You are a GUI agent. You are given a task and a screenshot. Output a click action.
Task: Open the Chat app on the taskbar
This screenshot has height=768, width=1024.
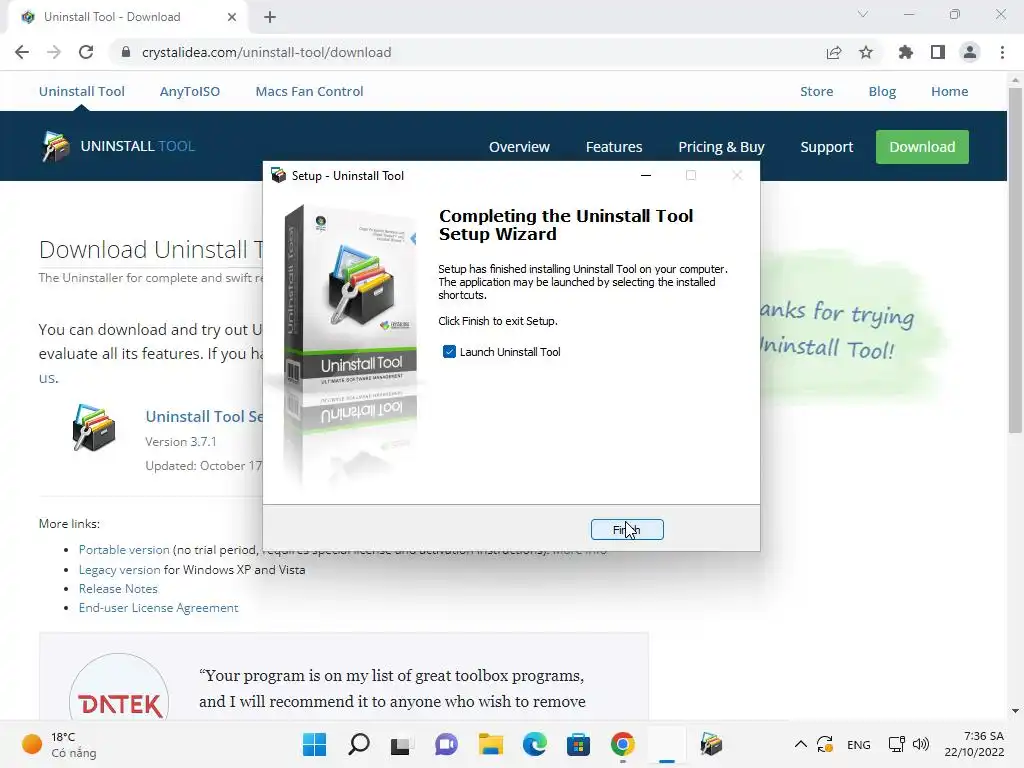point(446,744)
